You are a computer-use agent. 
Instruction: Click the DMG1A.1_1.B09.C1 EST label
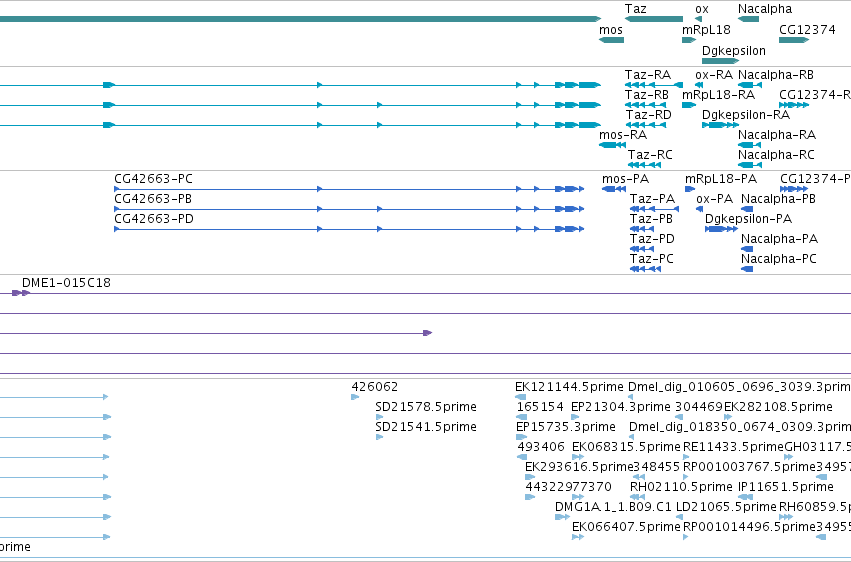click(x=613, y=507)
